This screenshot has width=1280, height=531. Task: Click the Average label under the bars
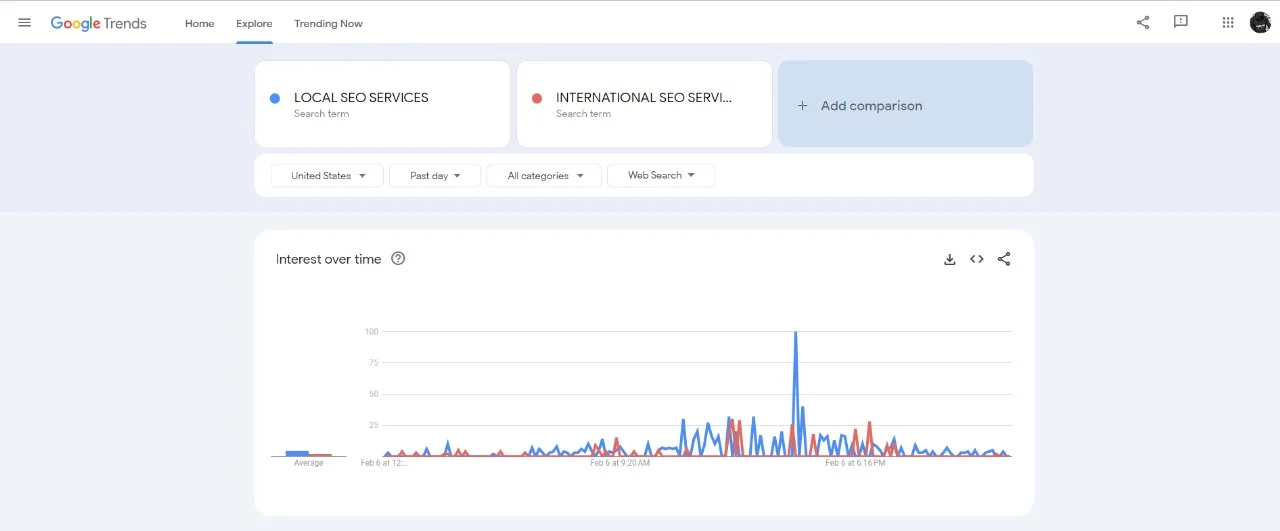coord(309,463)
